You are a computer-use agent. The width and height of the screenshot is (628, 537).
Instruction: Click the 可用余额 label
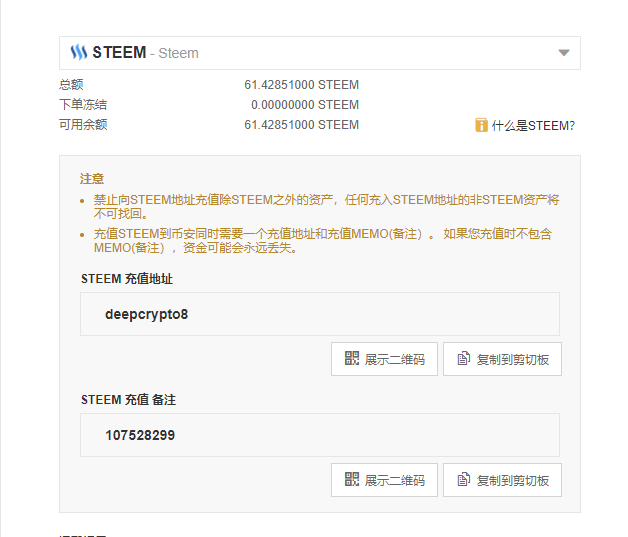pyautogui.click(x=83, y=125)
